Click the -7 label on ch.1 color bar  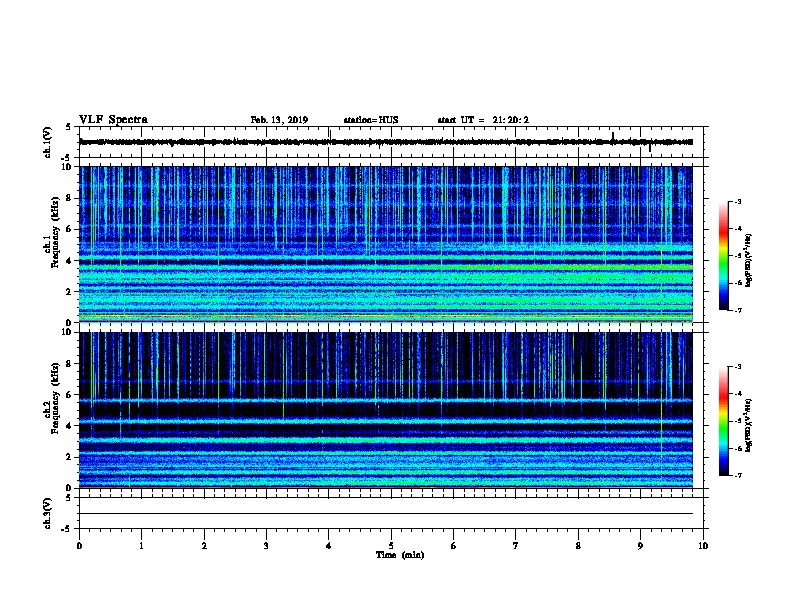pyautogui.click(x=737, y=310)
